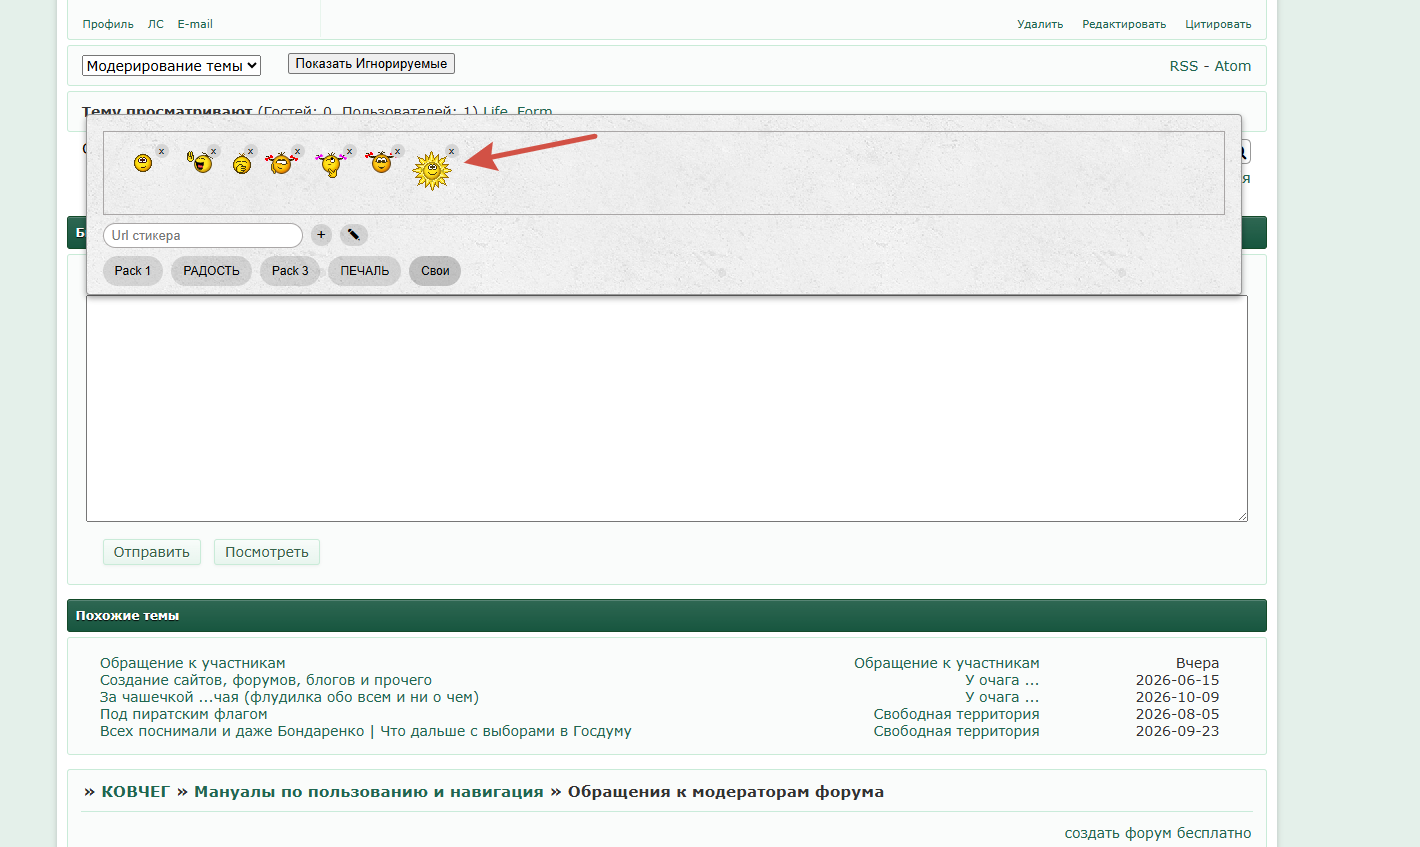Click the Редактировать post link
This screenshot has width=1420, height=847.
click(x=1124, y=24)
